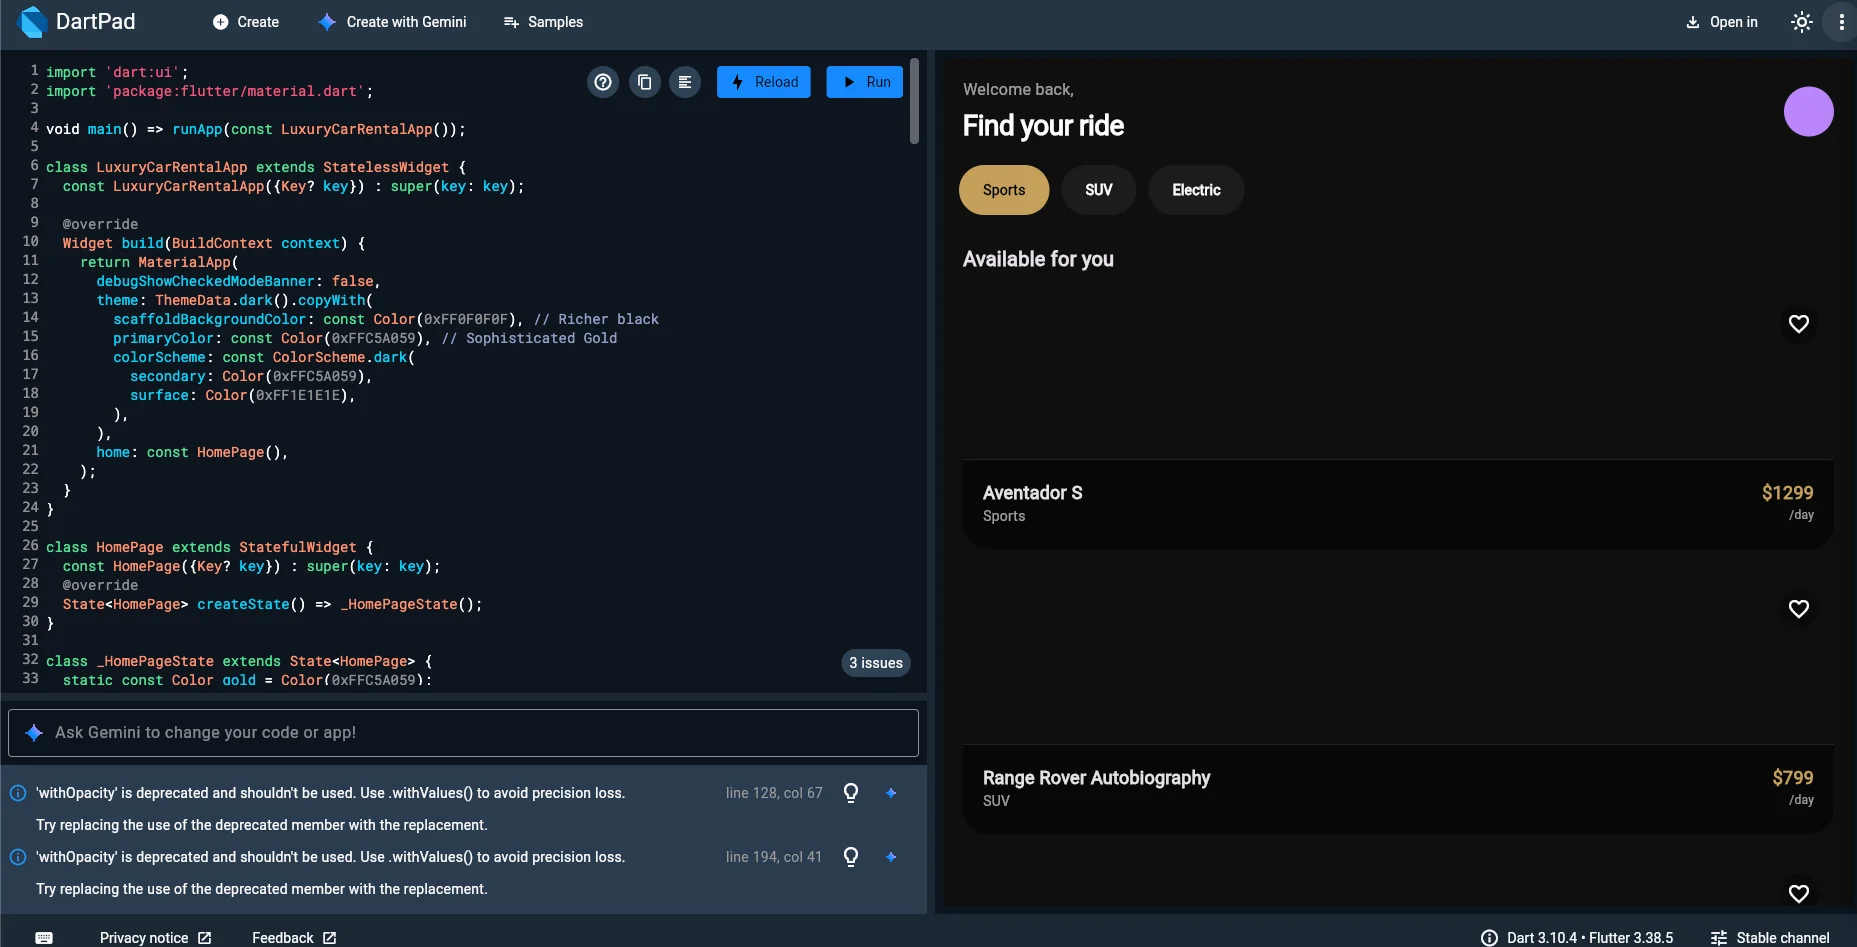This screenshot has width=1857, height=947.
Task: Copy the code using the copy icon
Action: tap(644, 82)
